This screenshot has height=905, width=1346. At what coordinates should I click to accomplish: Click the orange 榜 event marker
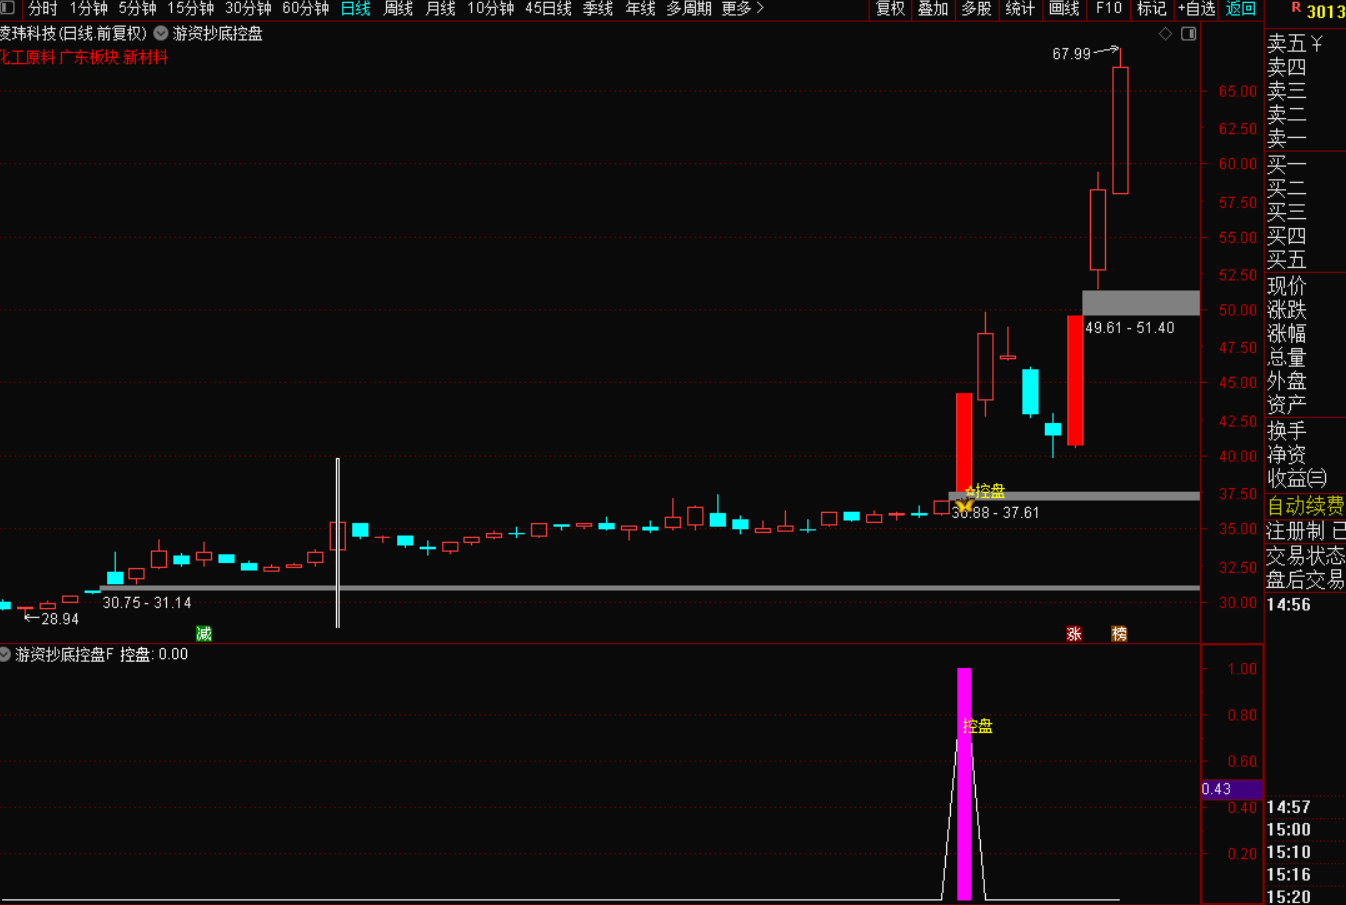tap(1119, 633)
